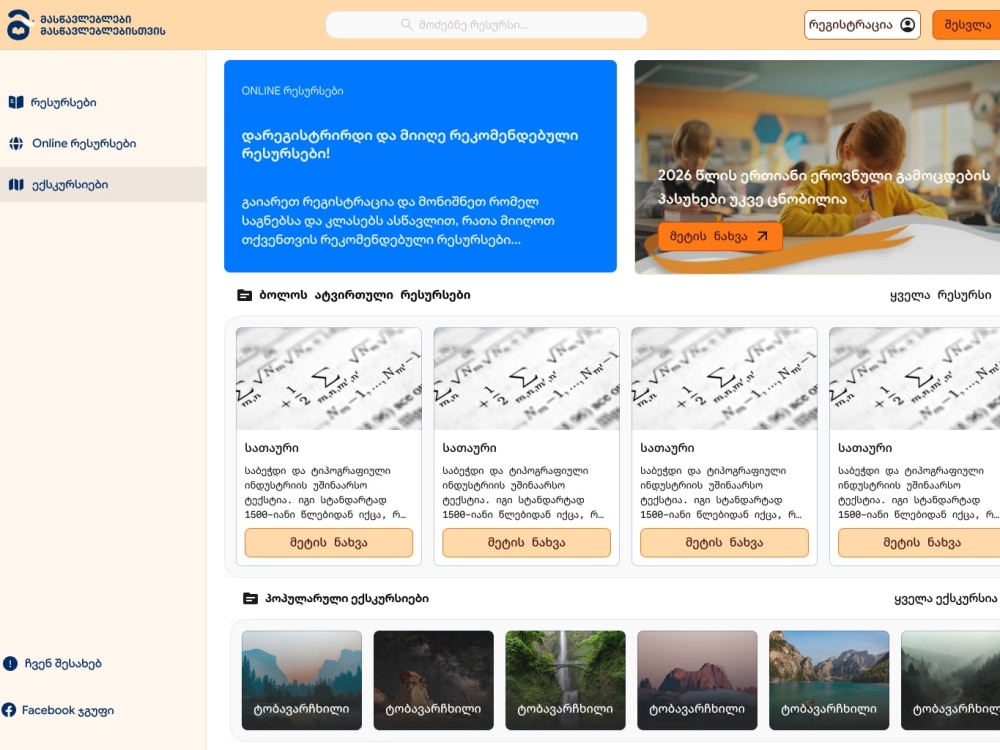Click the site name მასწავლებლები მასწავლებლებისთვის
The image size is (1000, 750).
pyautogui.click(x=103, y=25)
